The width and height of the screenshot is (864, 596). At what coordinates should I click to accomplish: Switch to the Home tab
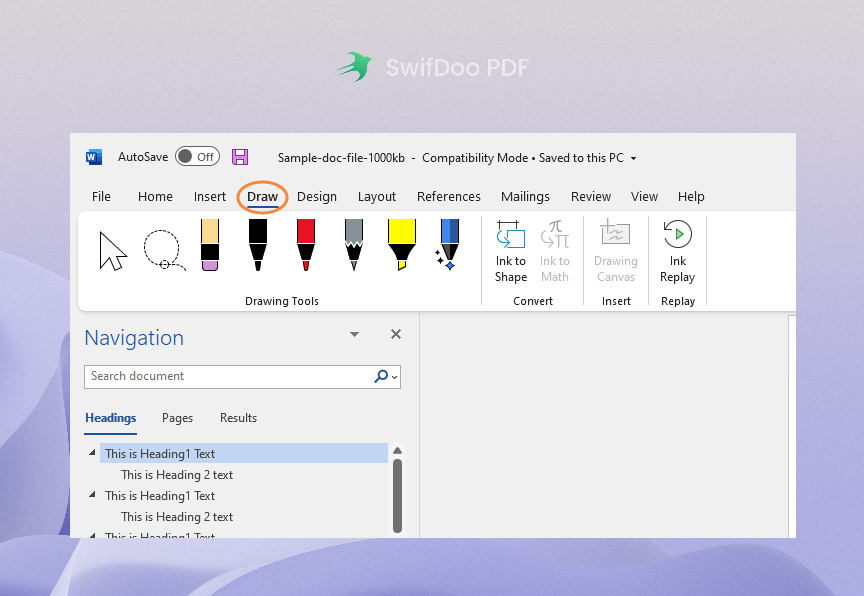(x=155, y=197)
